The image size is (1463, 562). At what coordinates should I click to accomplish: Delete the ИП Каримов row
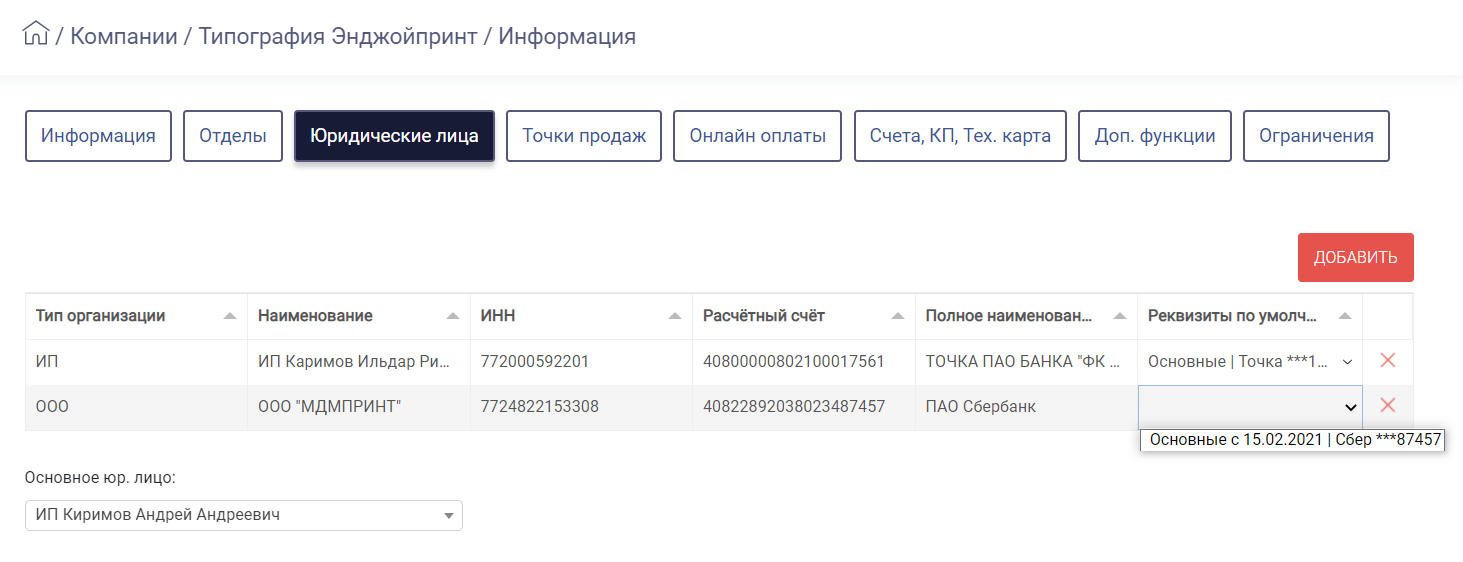click(x=1387, y=360)
